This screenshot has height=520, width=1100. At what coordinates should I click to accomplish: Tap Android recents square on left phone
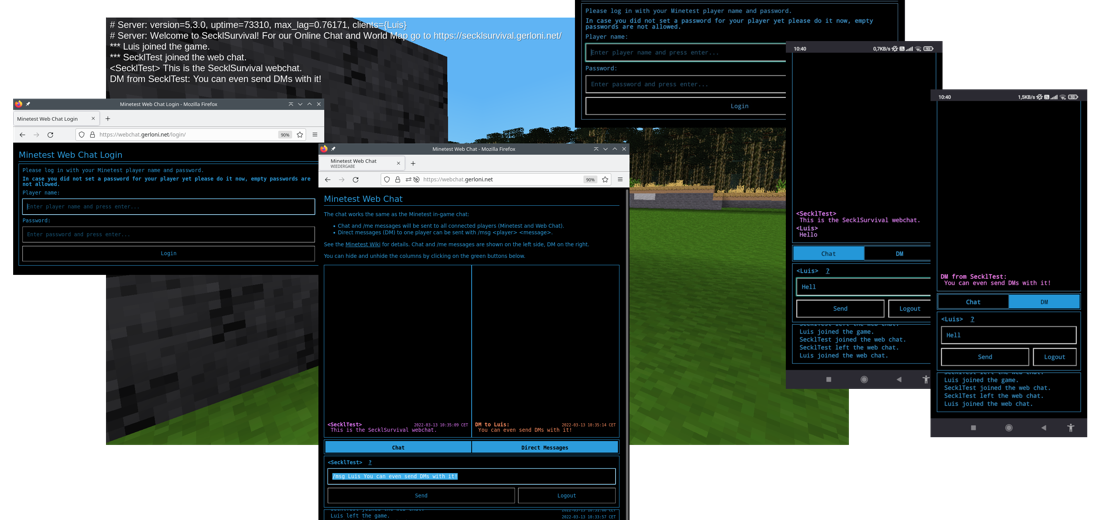(x=829, y=379)
